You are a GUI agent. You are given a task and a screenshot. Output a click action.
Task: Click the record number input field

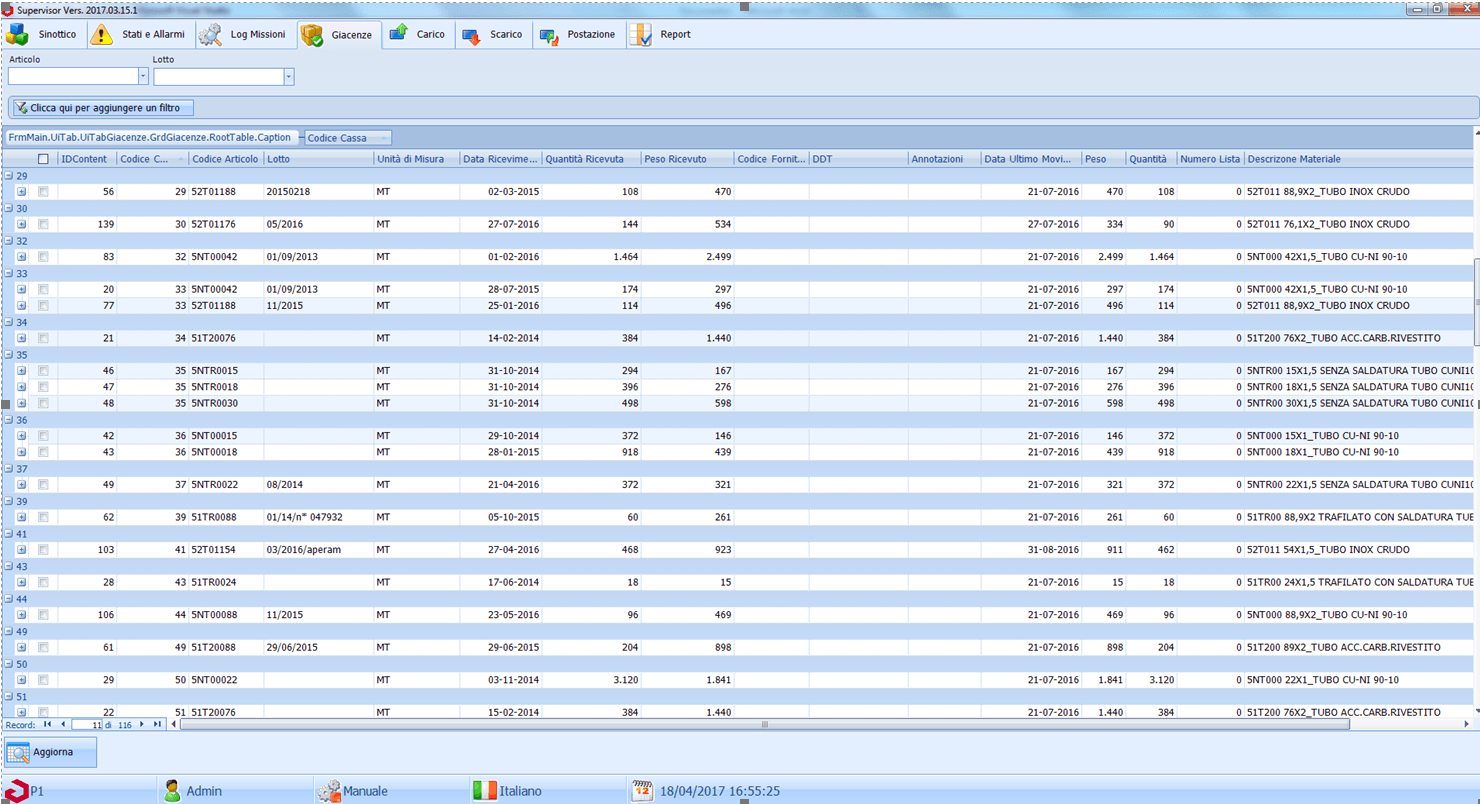87,724
